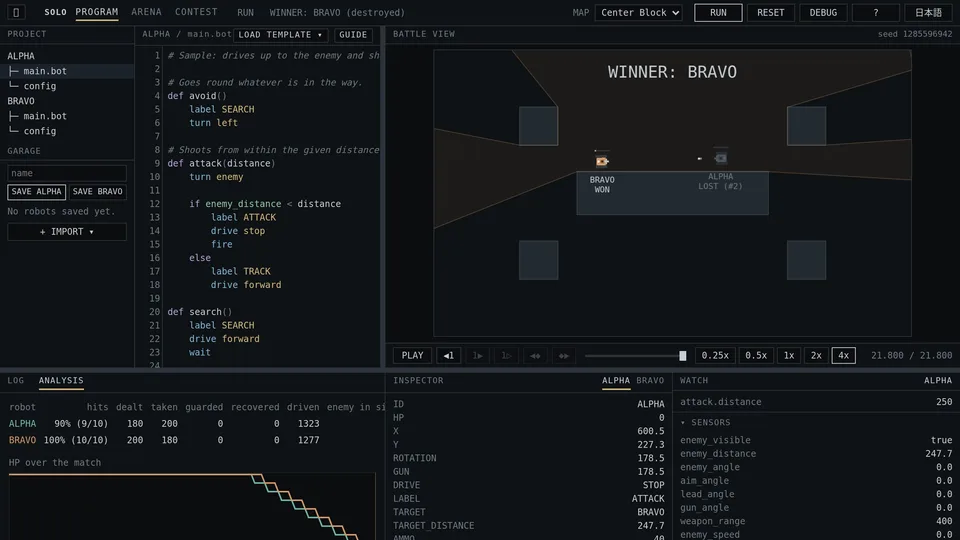This screenshot has width=960, height=540.
Task: Step back one frame in playback
Action: (x=449, y=355)
